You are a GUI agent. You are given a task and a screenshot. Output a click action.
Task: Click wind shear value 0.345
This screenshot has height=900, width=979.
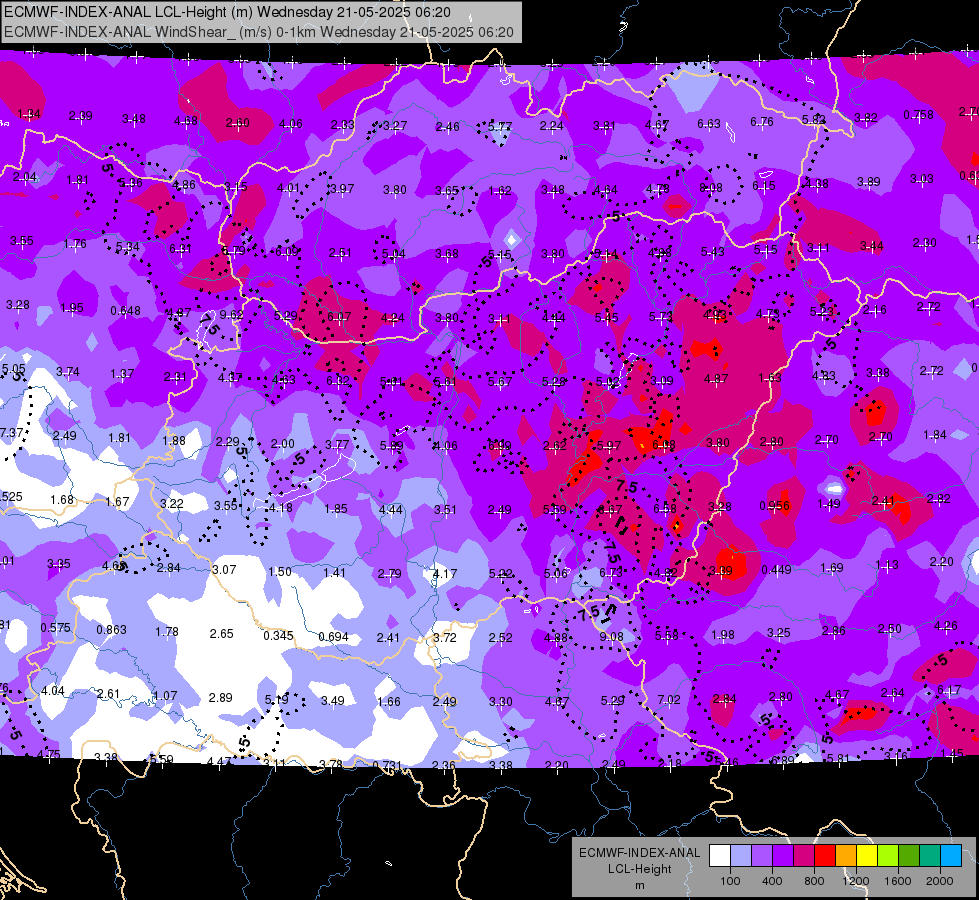tap(278, 635)
